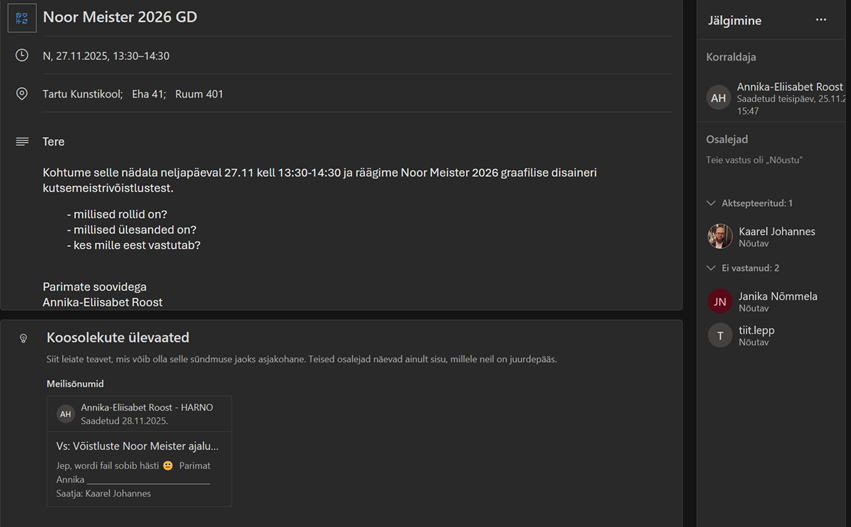Select attendee name Janika Nõmmela
The height and width of the screenshot is (527, 851).
pyautogui.click(x=777, y=296)
